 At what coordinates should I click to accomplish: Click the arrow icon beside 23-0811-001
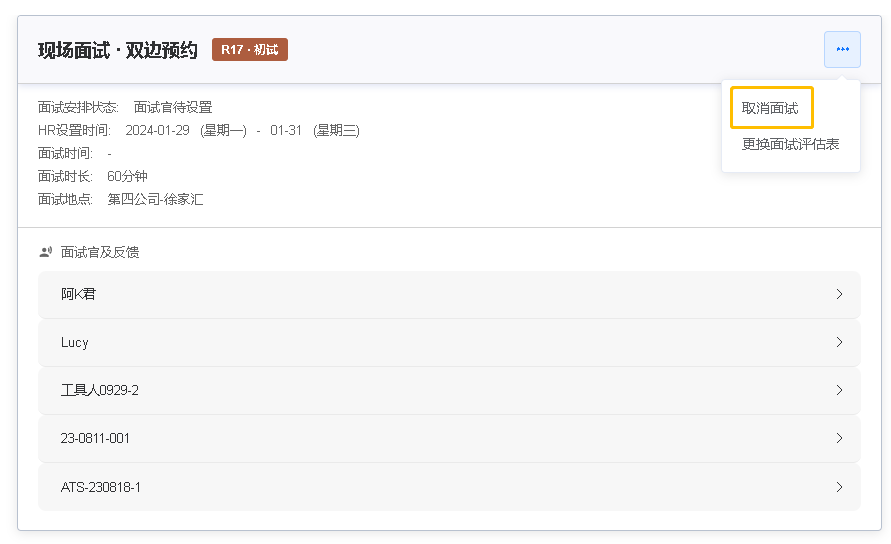coord(839,438)
